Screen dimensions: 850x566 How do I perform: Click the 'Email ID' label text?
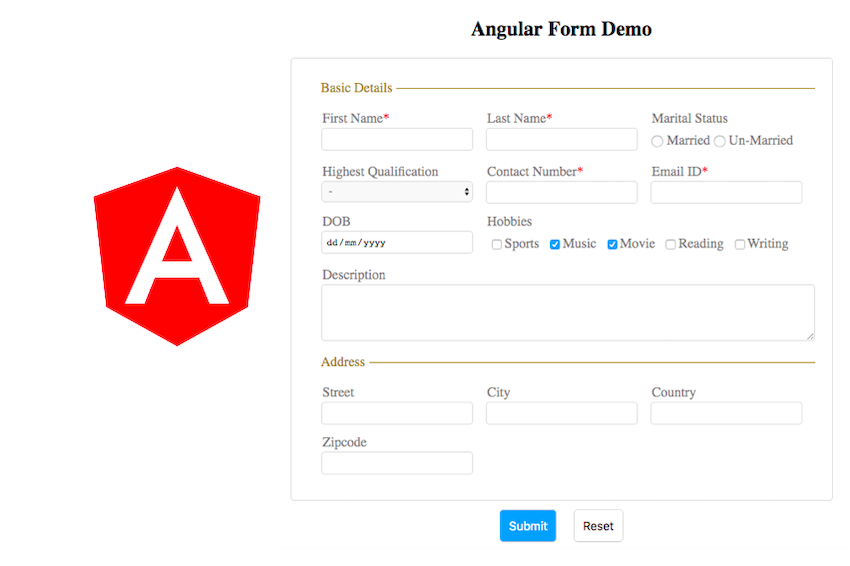[x=677, y=171]
